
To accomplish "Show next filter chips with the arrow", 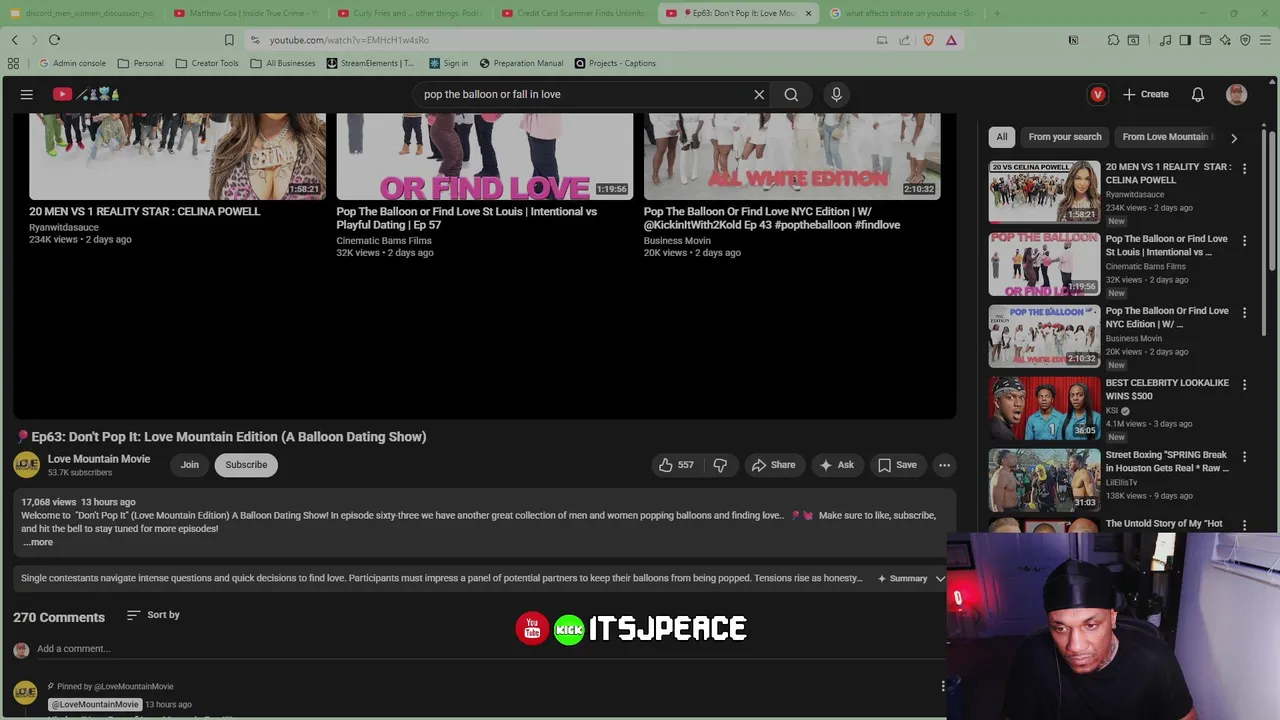I will (1233, 138).
